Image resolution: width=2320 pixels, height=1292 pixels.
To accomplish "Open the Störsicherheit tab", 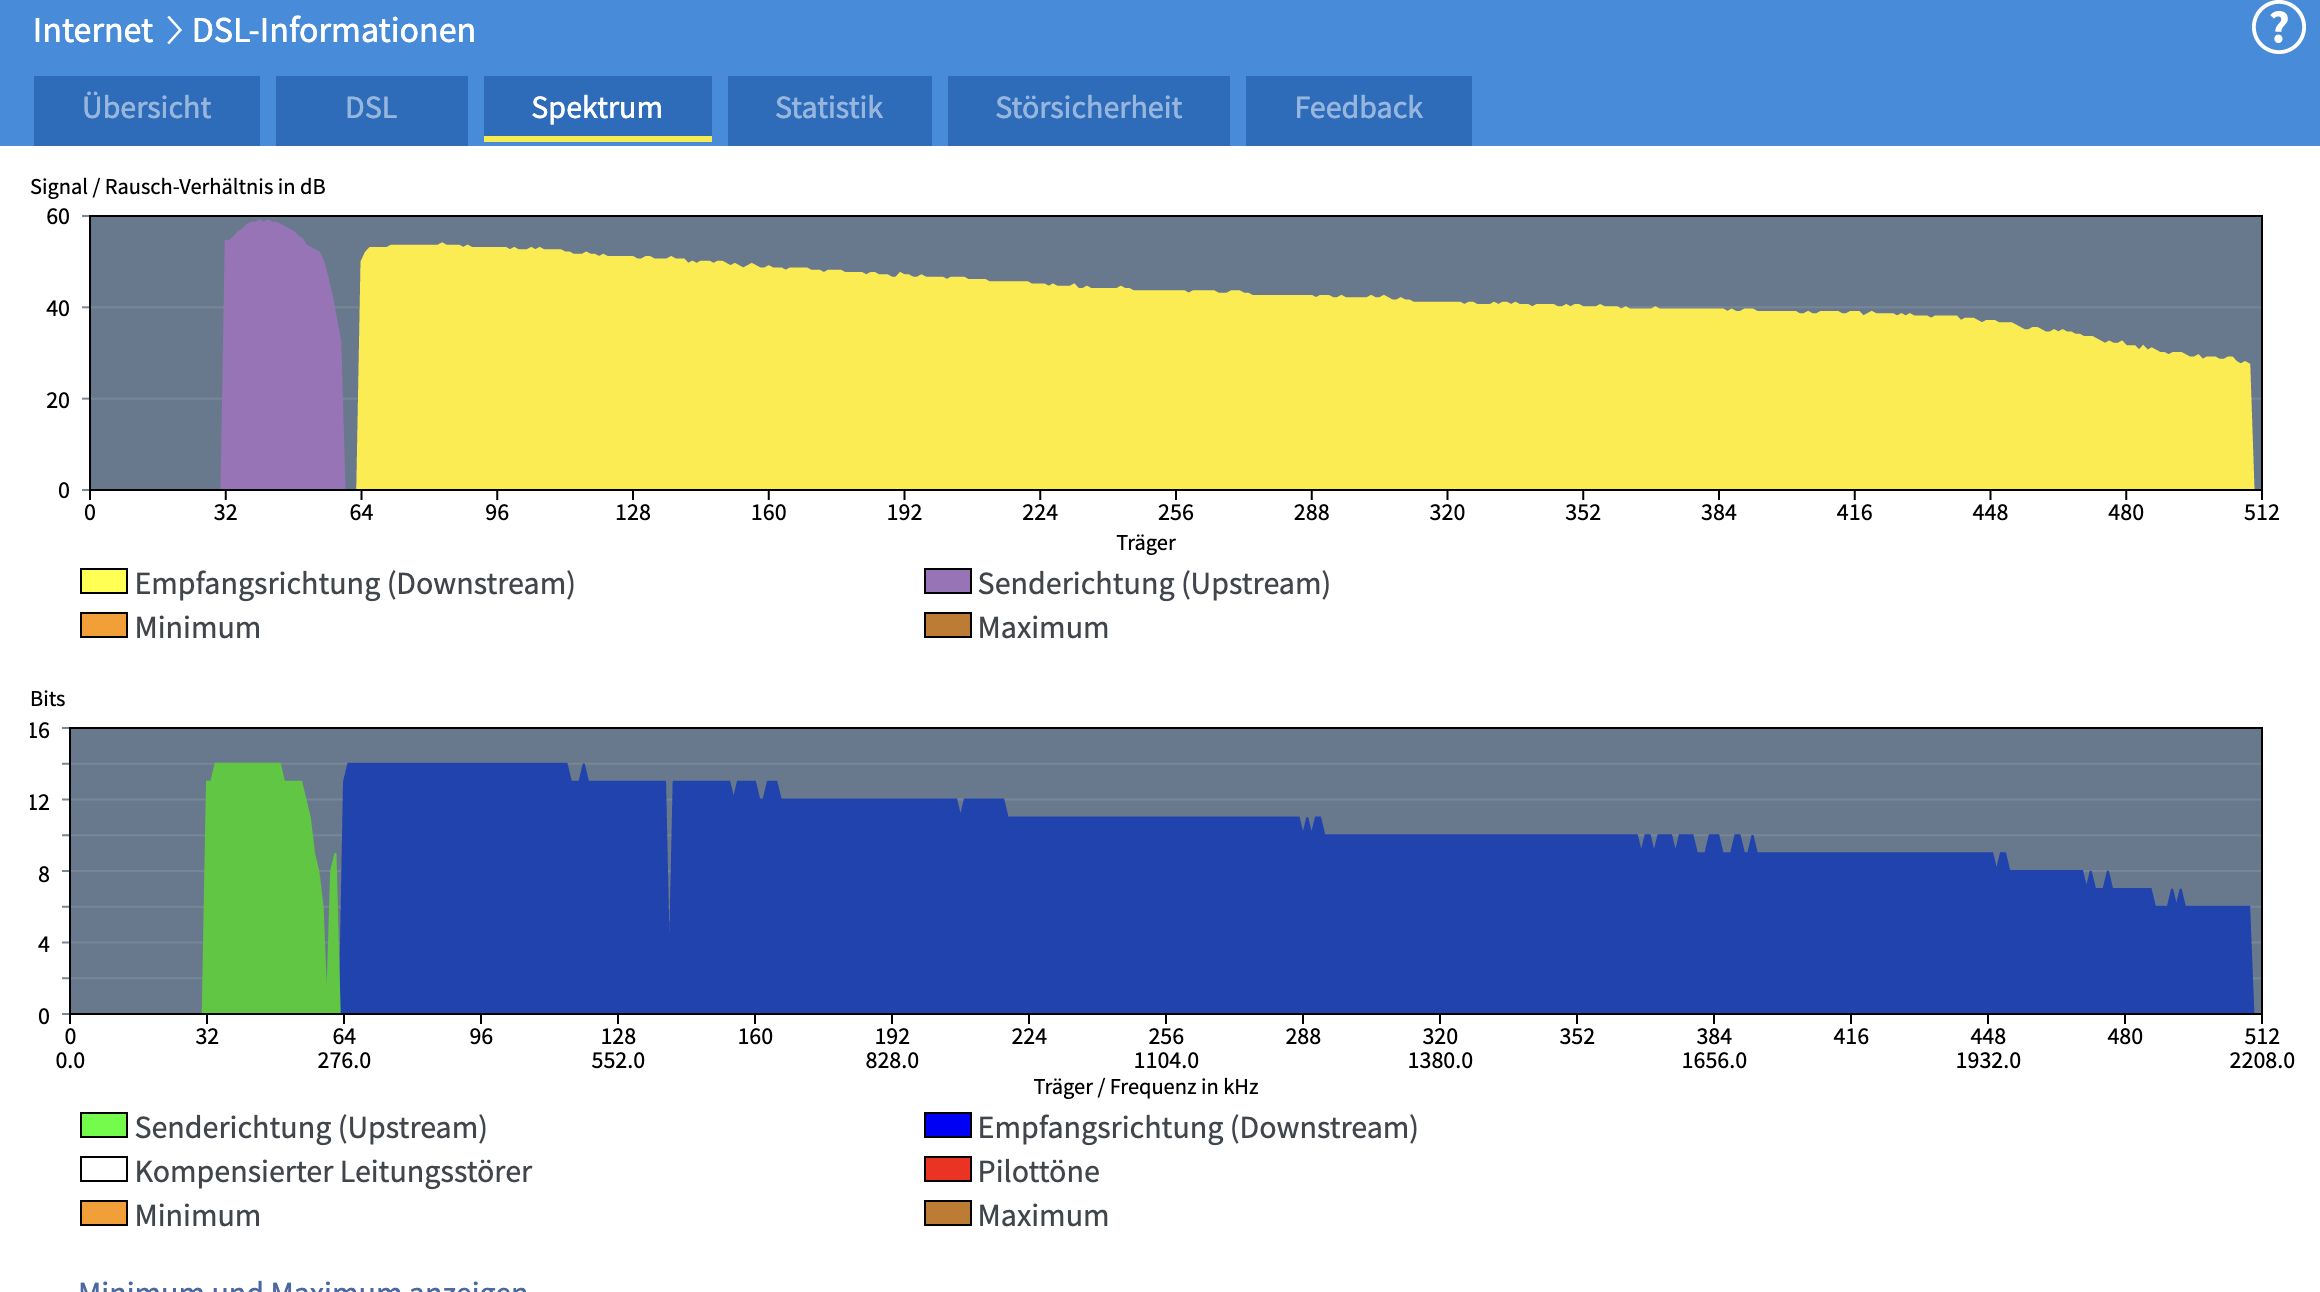I will click(1088, 108).
